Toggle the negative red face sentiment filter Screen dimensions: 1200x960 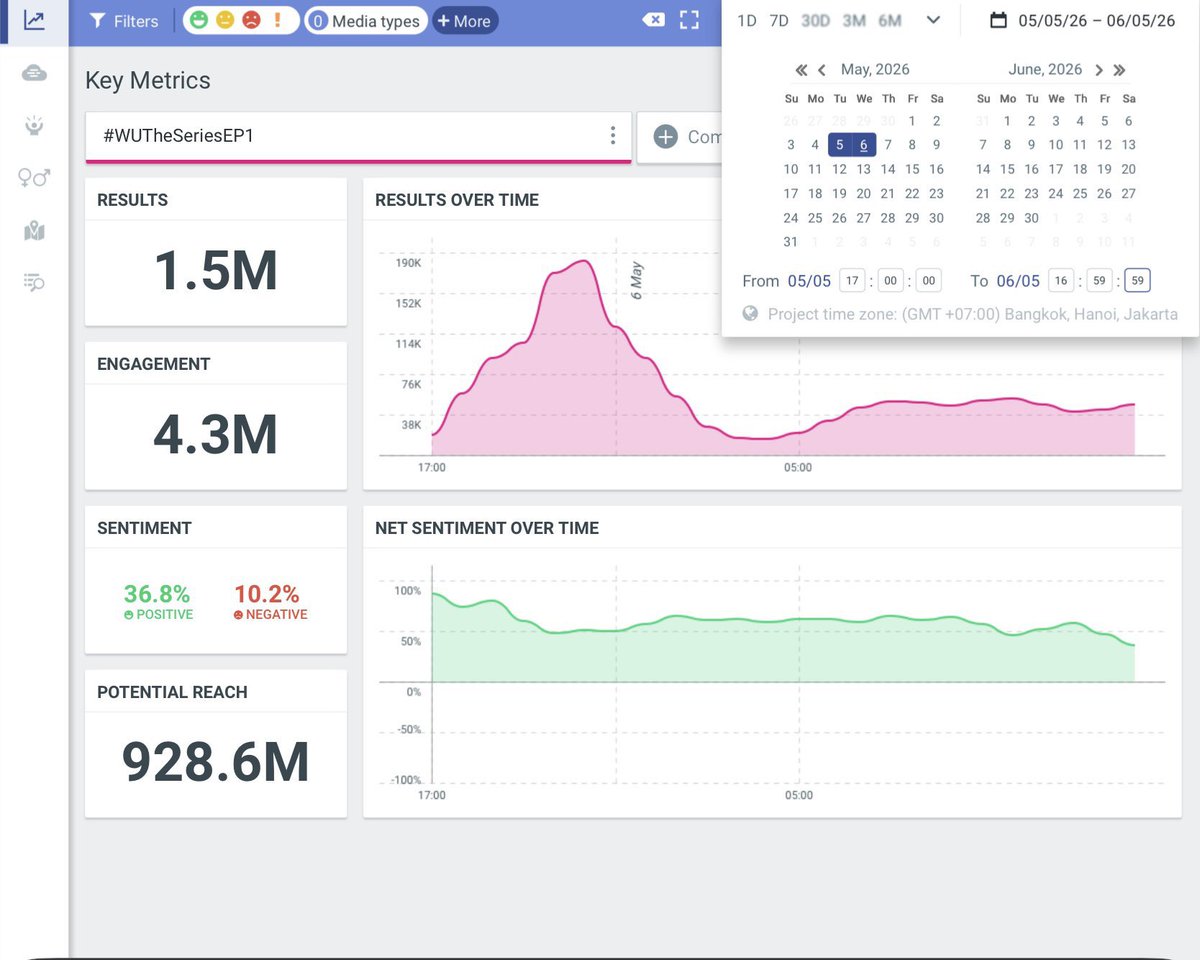coord(251,20)
